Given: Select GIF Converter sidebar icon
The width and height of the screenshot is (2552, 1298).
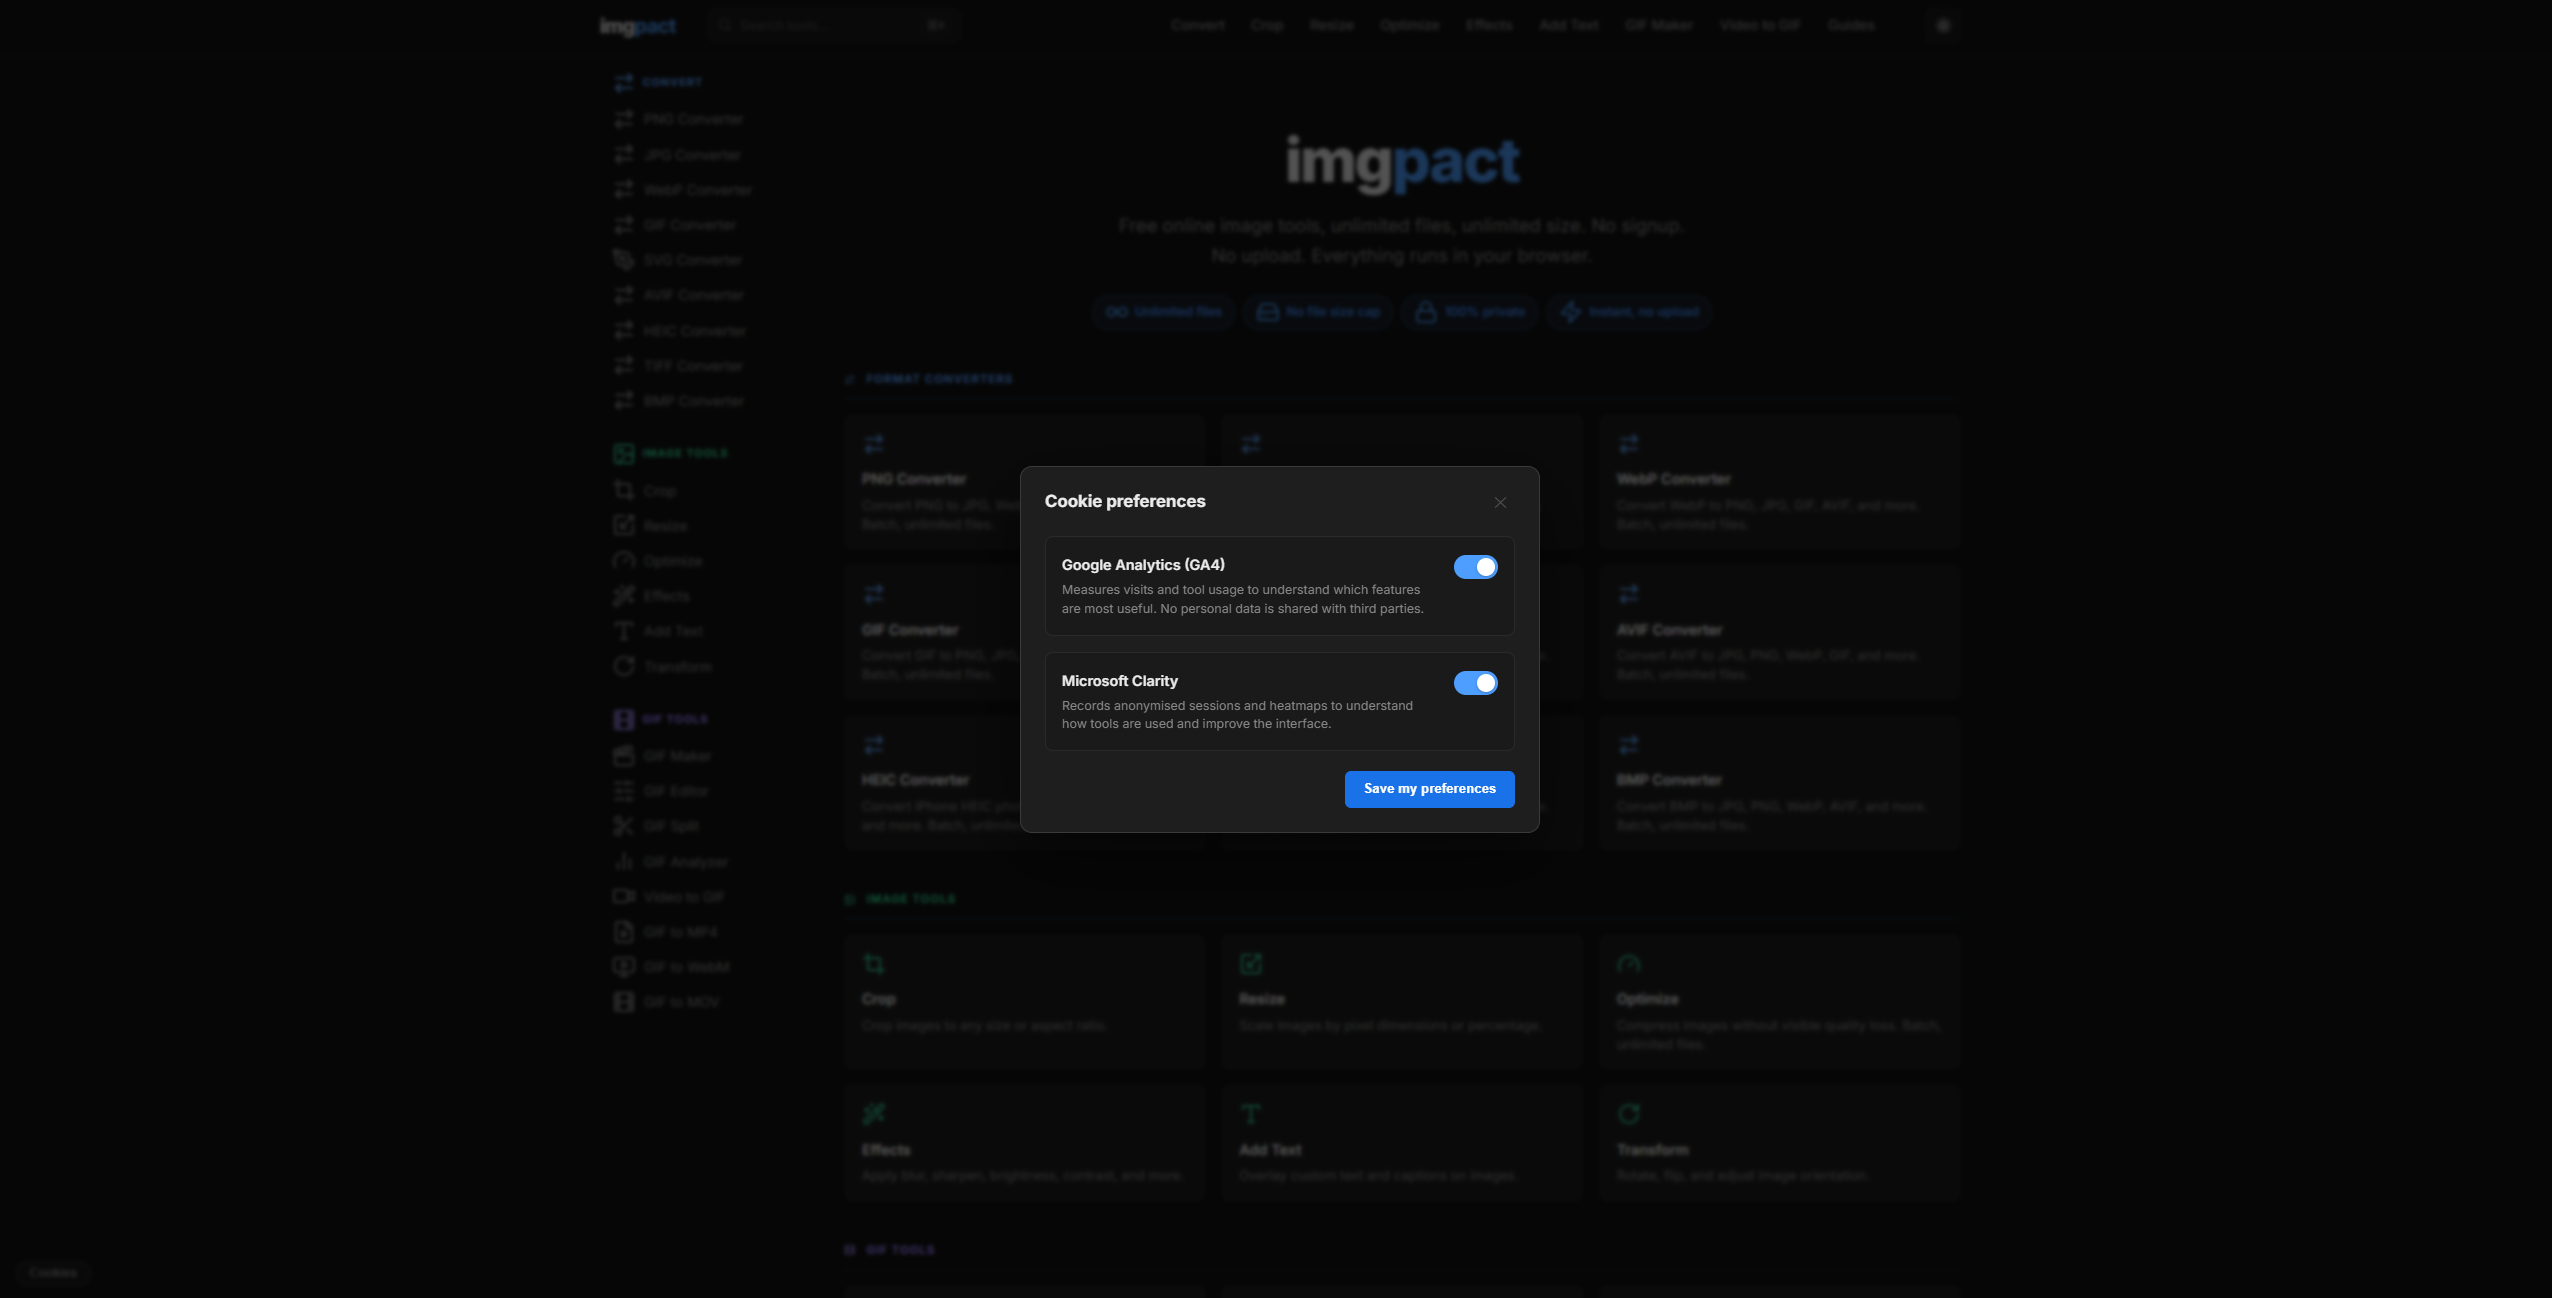Looking at the screenshot, I should [624, 225].
